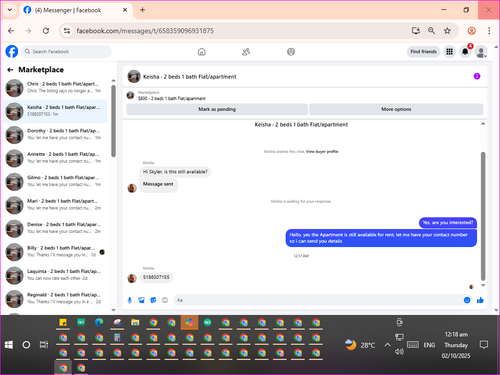The height and width of the screenshot is (375, 500).
Task: Focus the Search Facebook field
Action: pos(67,52)
